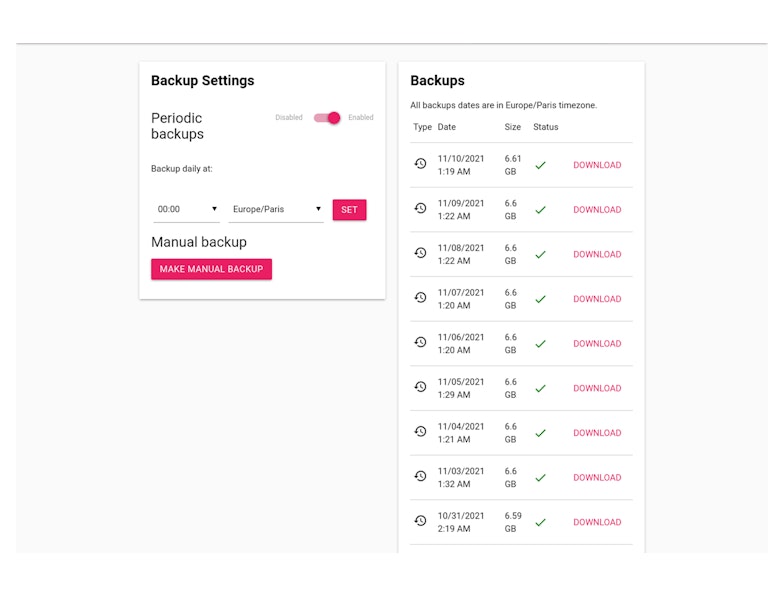The width and height of the screenshot is (784, 596).
Task: Click history icon for 11/06/2021 backup
Action: (x=421, y=343)
